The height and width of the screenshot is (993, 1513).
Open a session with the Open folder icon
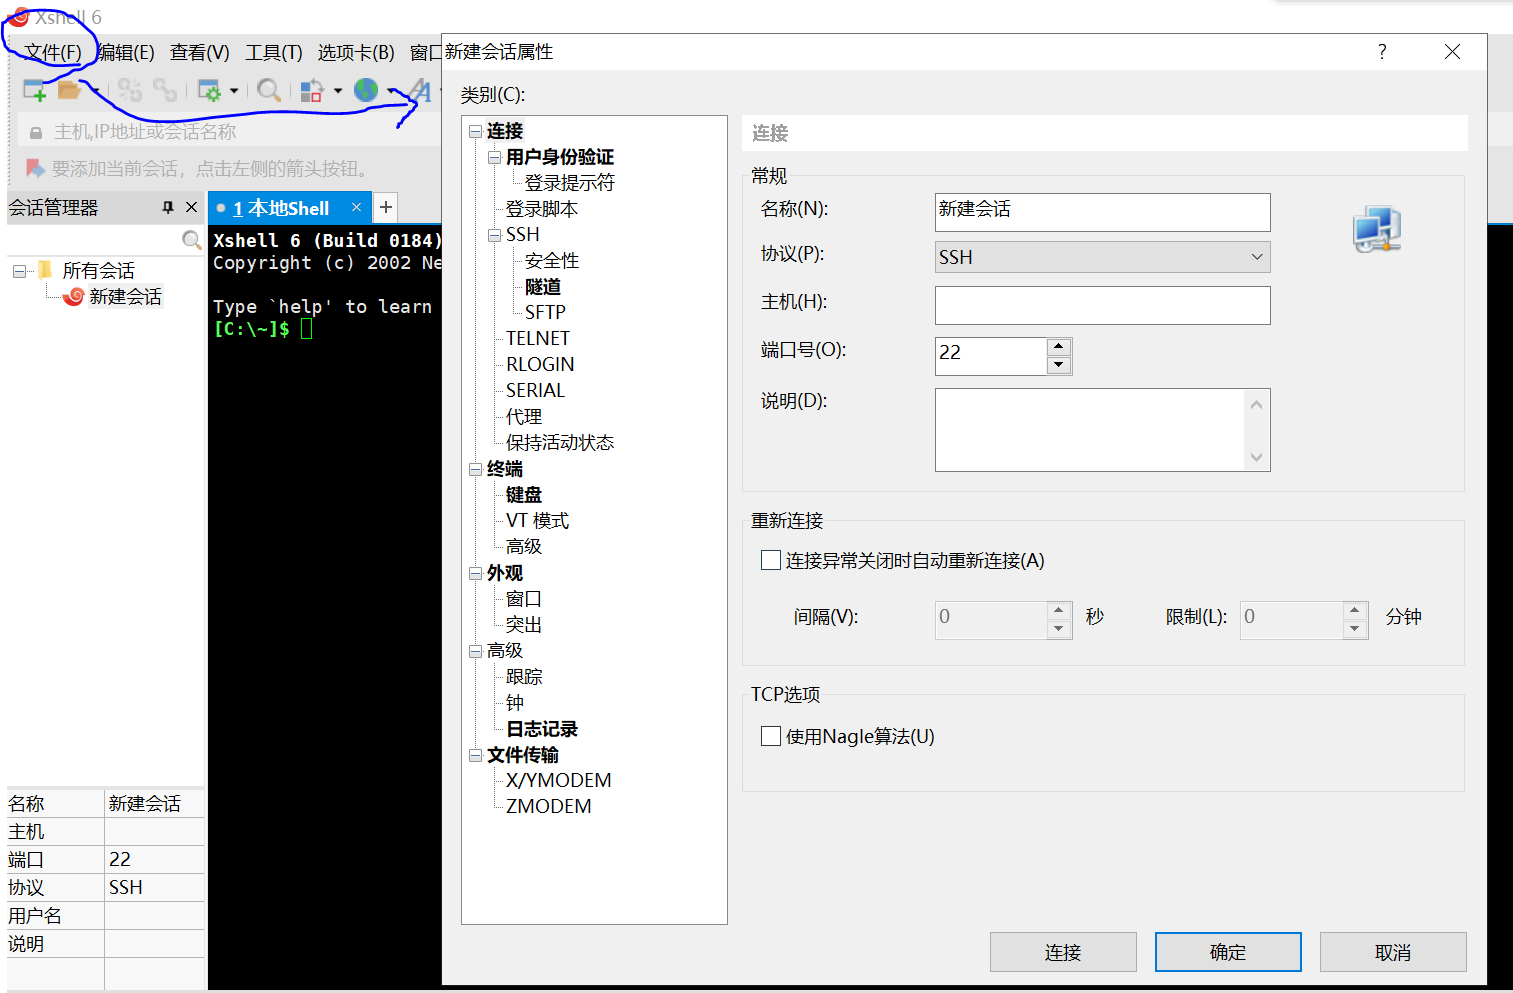coord(68,90)
